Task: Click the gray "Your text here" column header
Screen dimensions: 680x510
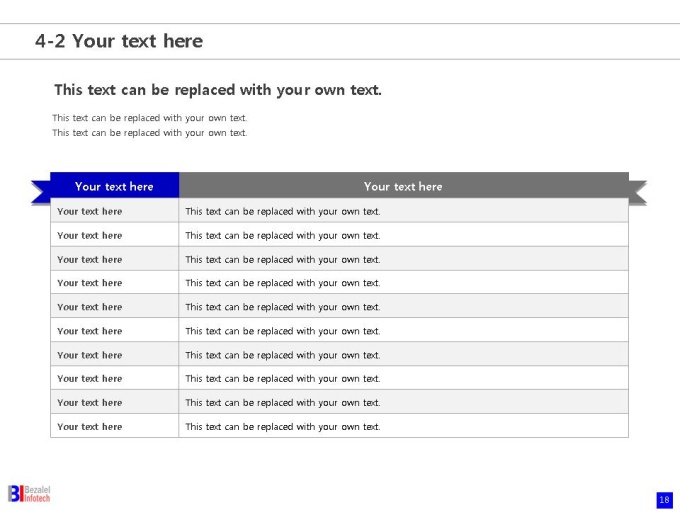Action: [403, 186]
